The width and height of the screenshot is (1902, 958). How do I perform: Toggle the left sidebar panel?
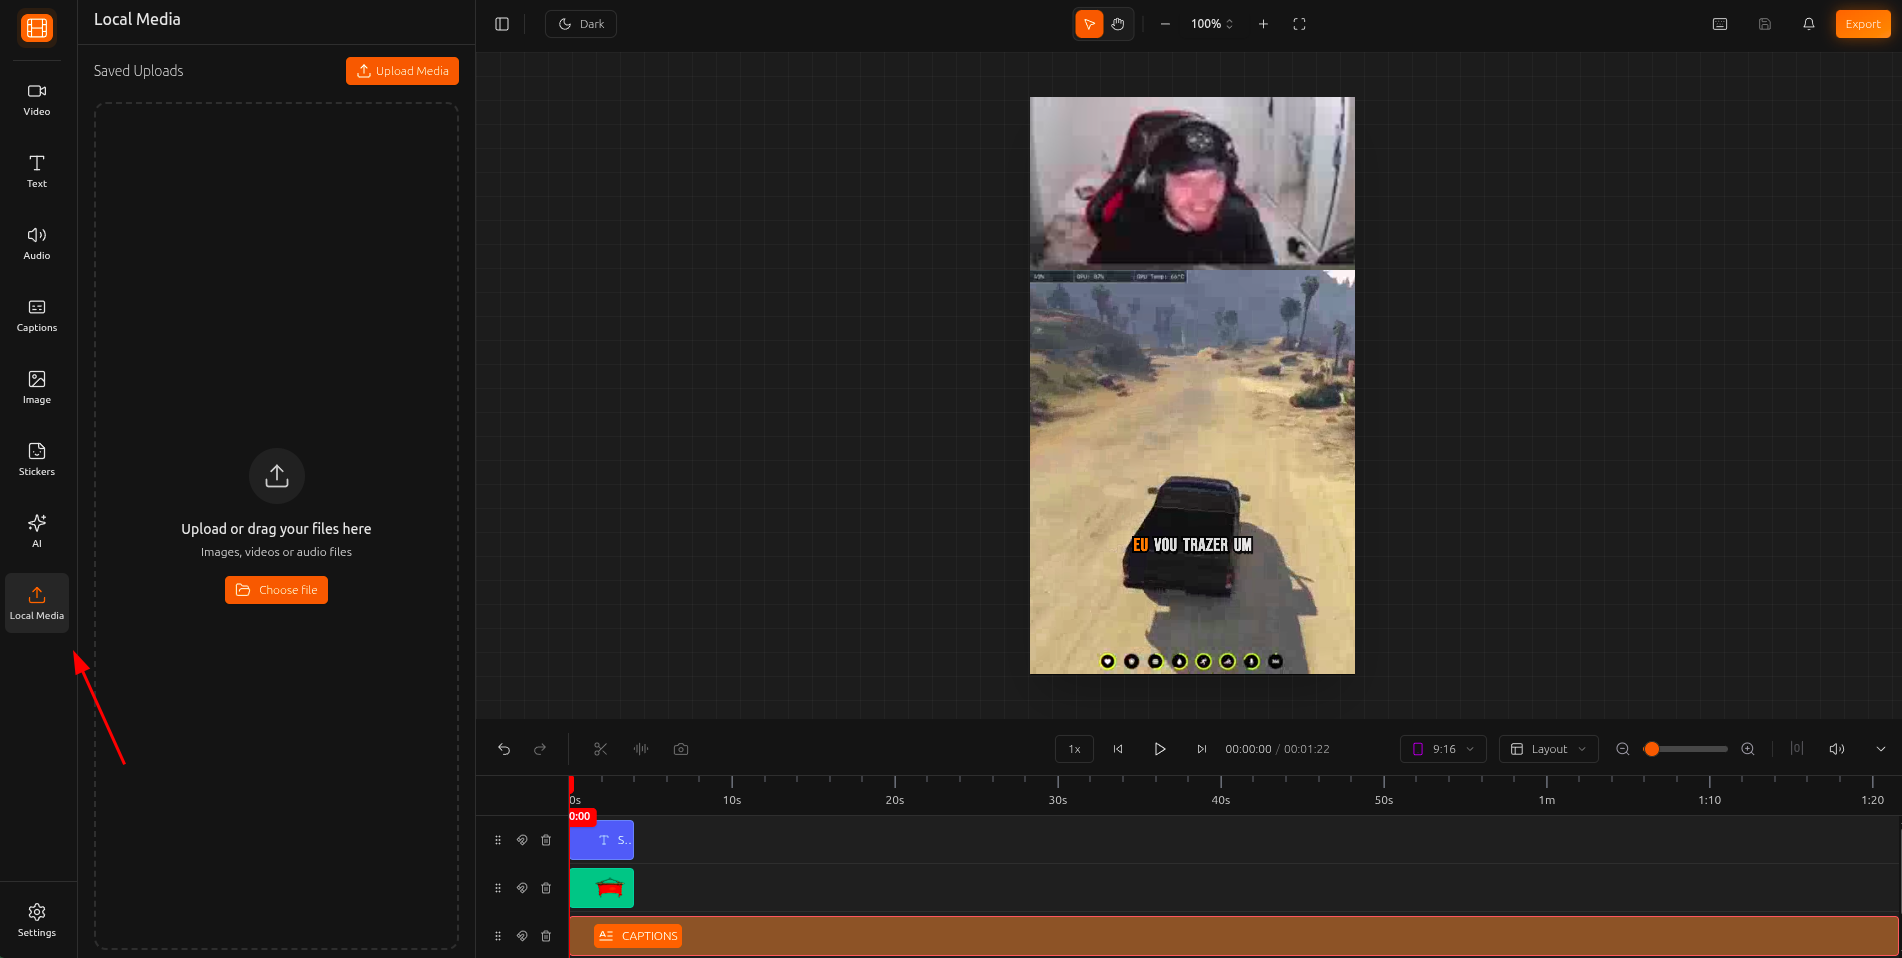point(502,24)
